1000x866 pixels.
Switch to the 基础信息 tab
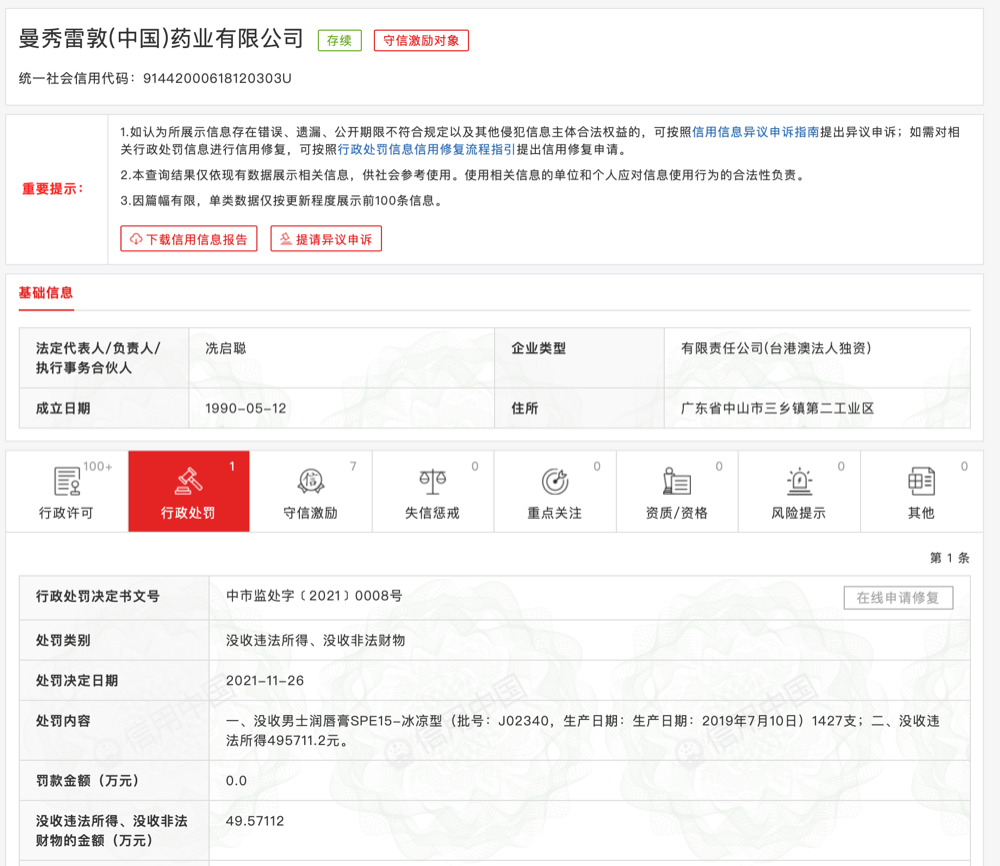pyautogui.click(x=46, y=293)
